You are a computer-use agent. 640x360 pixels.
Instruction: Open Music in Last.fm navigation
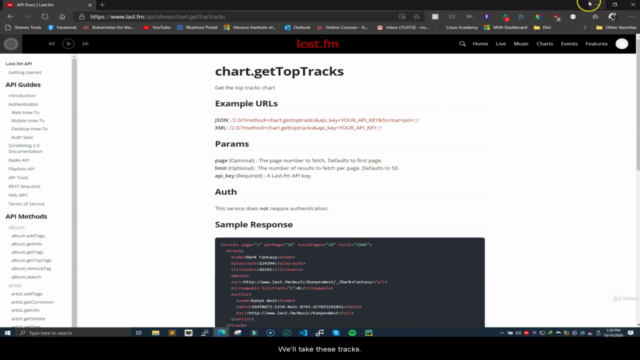click(521, 44)
